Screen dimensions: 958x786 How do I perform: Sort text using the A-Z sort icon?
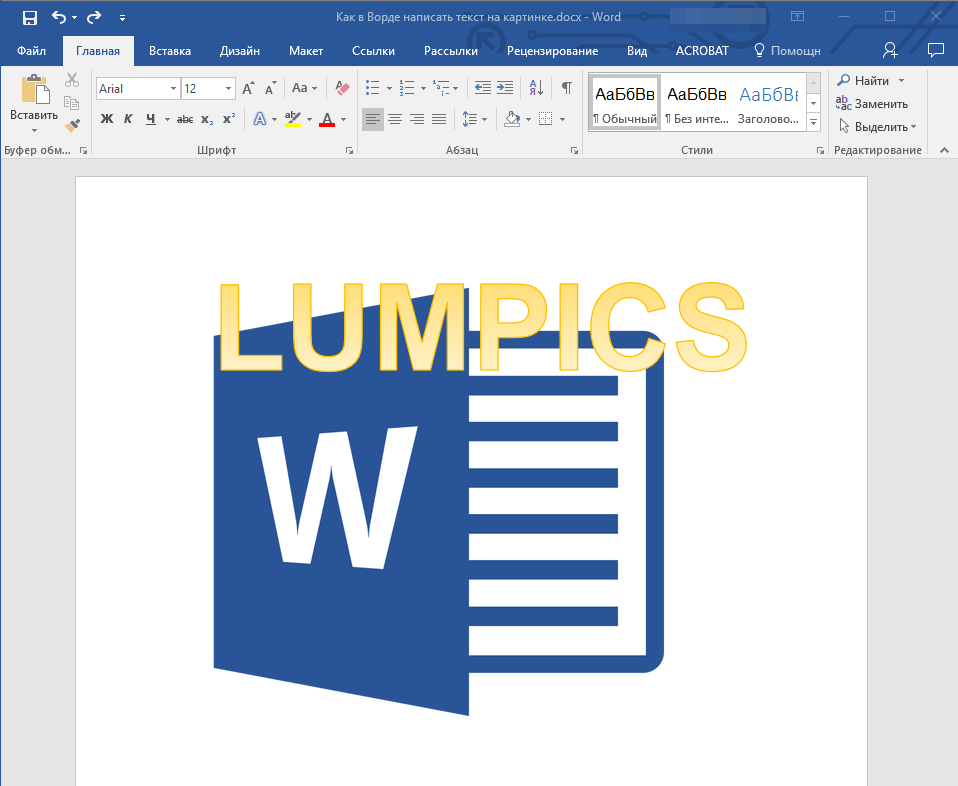point(536,88)
